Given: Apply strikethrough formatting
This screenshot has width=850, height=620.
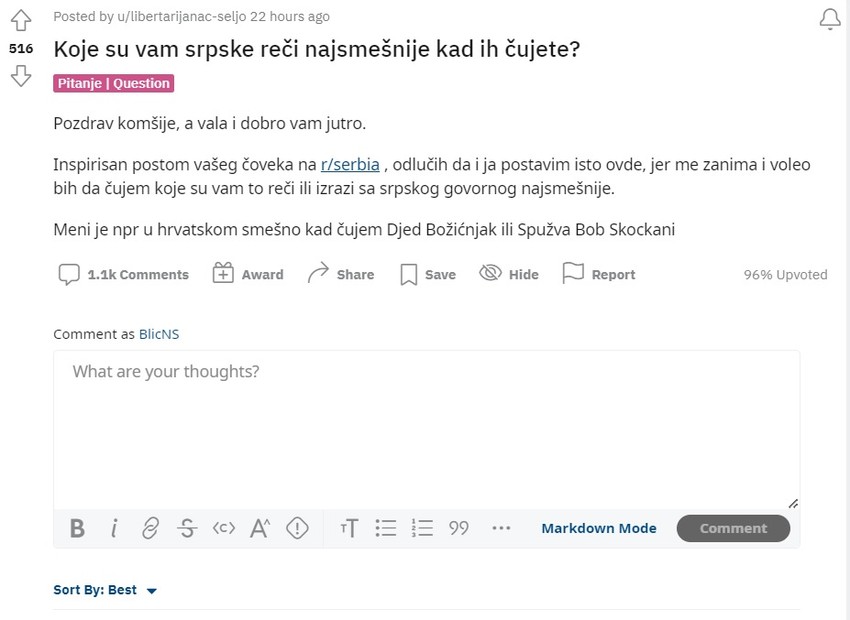Looking at the screenshot, I should click(187, 528).
